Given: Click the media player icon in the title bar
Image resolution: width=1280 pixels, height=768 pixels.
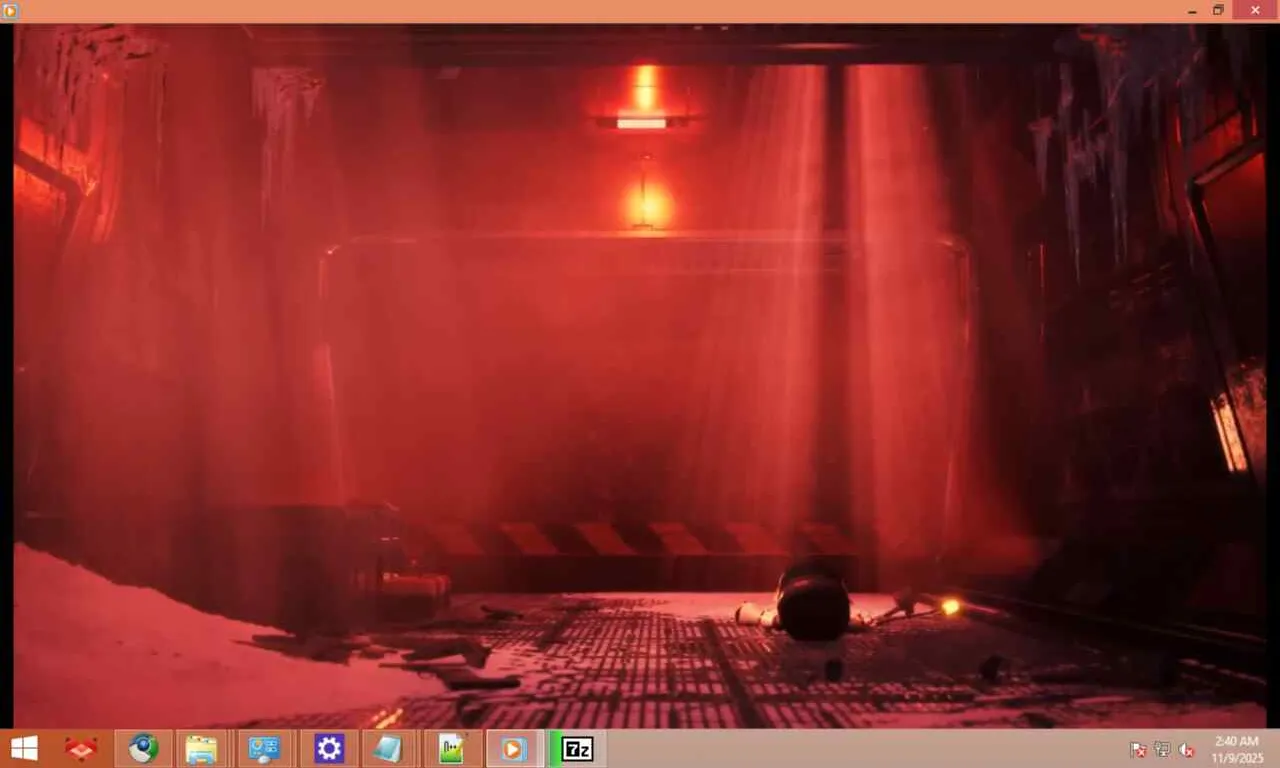Looking at the screenshot, I should pos(10,11).
